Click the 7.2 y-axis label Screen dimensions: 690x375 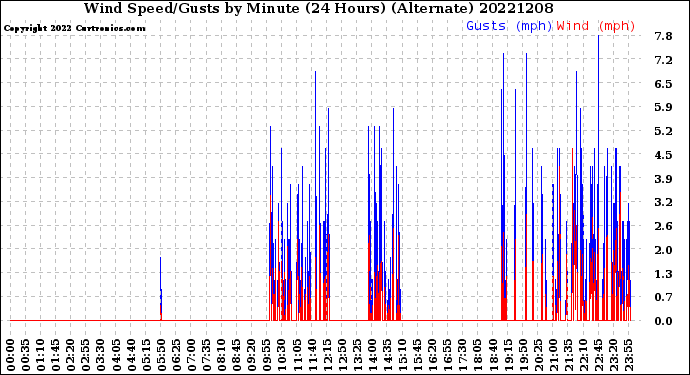pos(663,60)
